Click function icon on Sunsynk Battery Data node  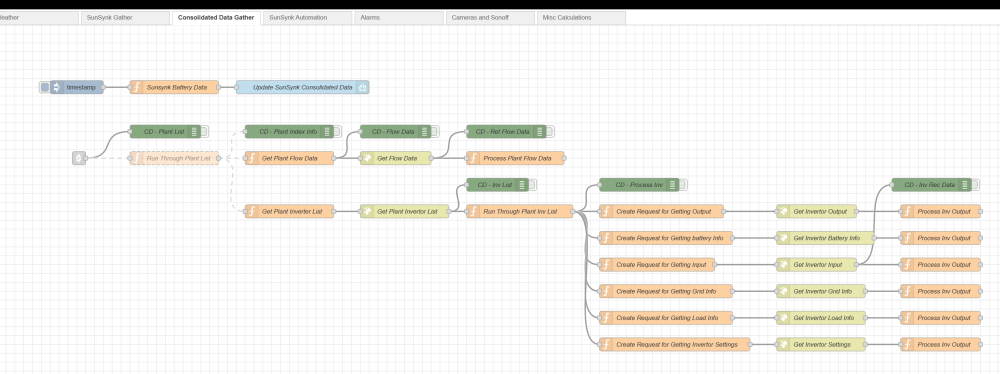(x=136, y=87)
